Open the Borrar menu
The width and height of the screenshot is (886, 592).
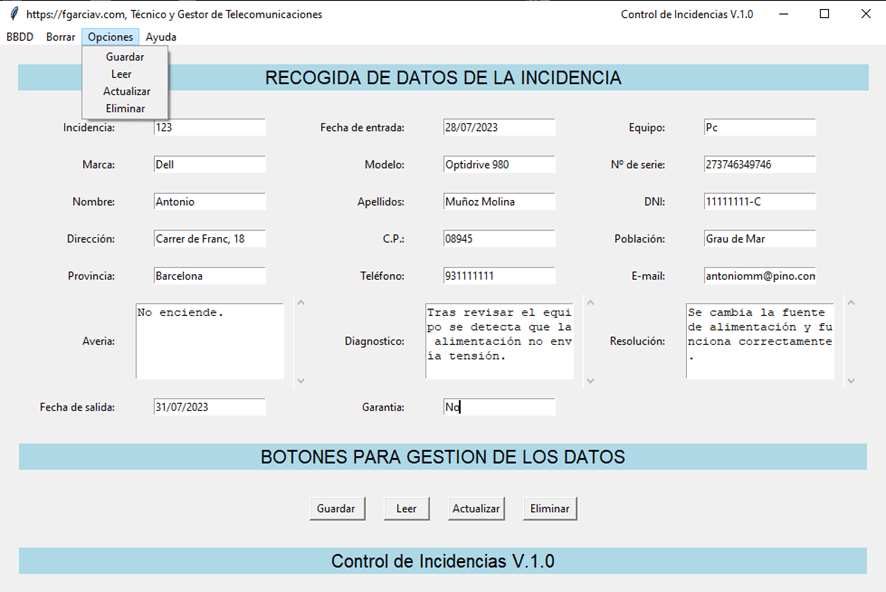[60, 37]
